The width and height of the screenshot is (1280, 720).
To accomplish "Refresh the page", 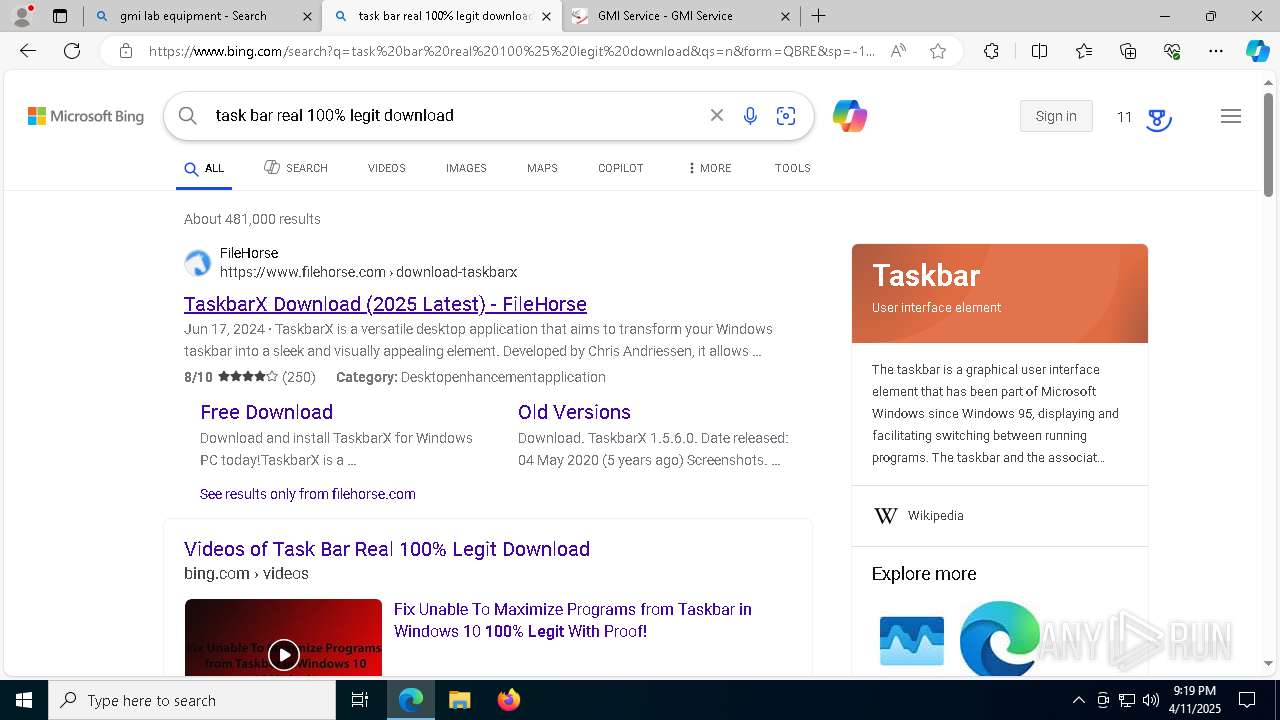I will [72, 51].
